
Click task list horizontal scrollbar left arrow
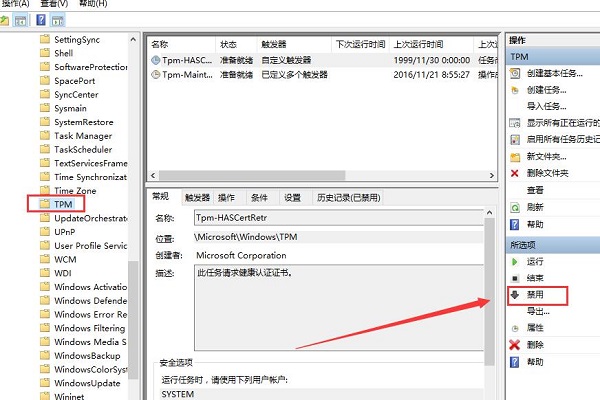click(x=153, y=175)
